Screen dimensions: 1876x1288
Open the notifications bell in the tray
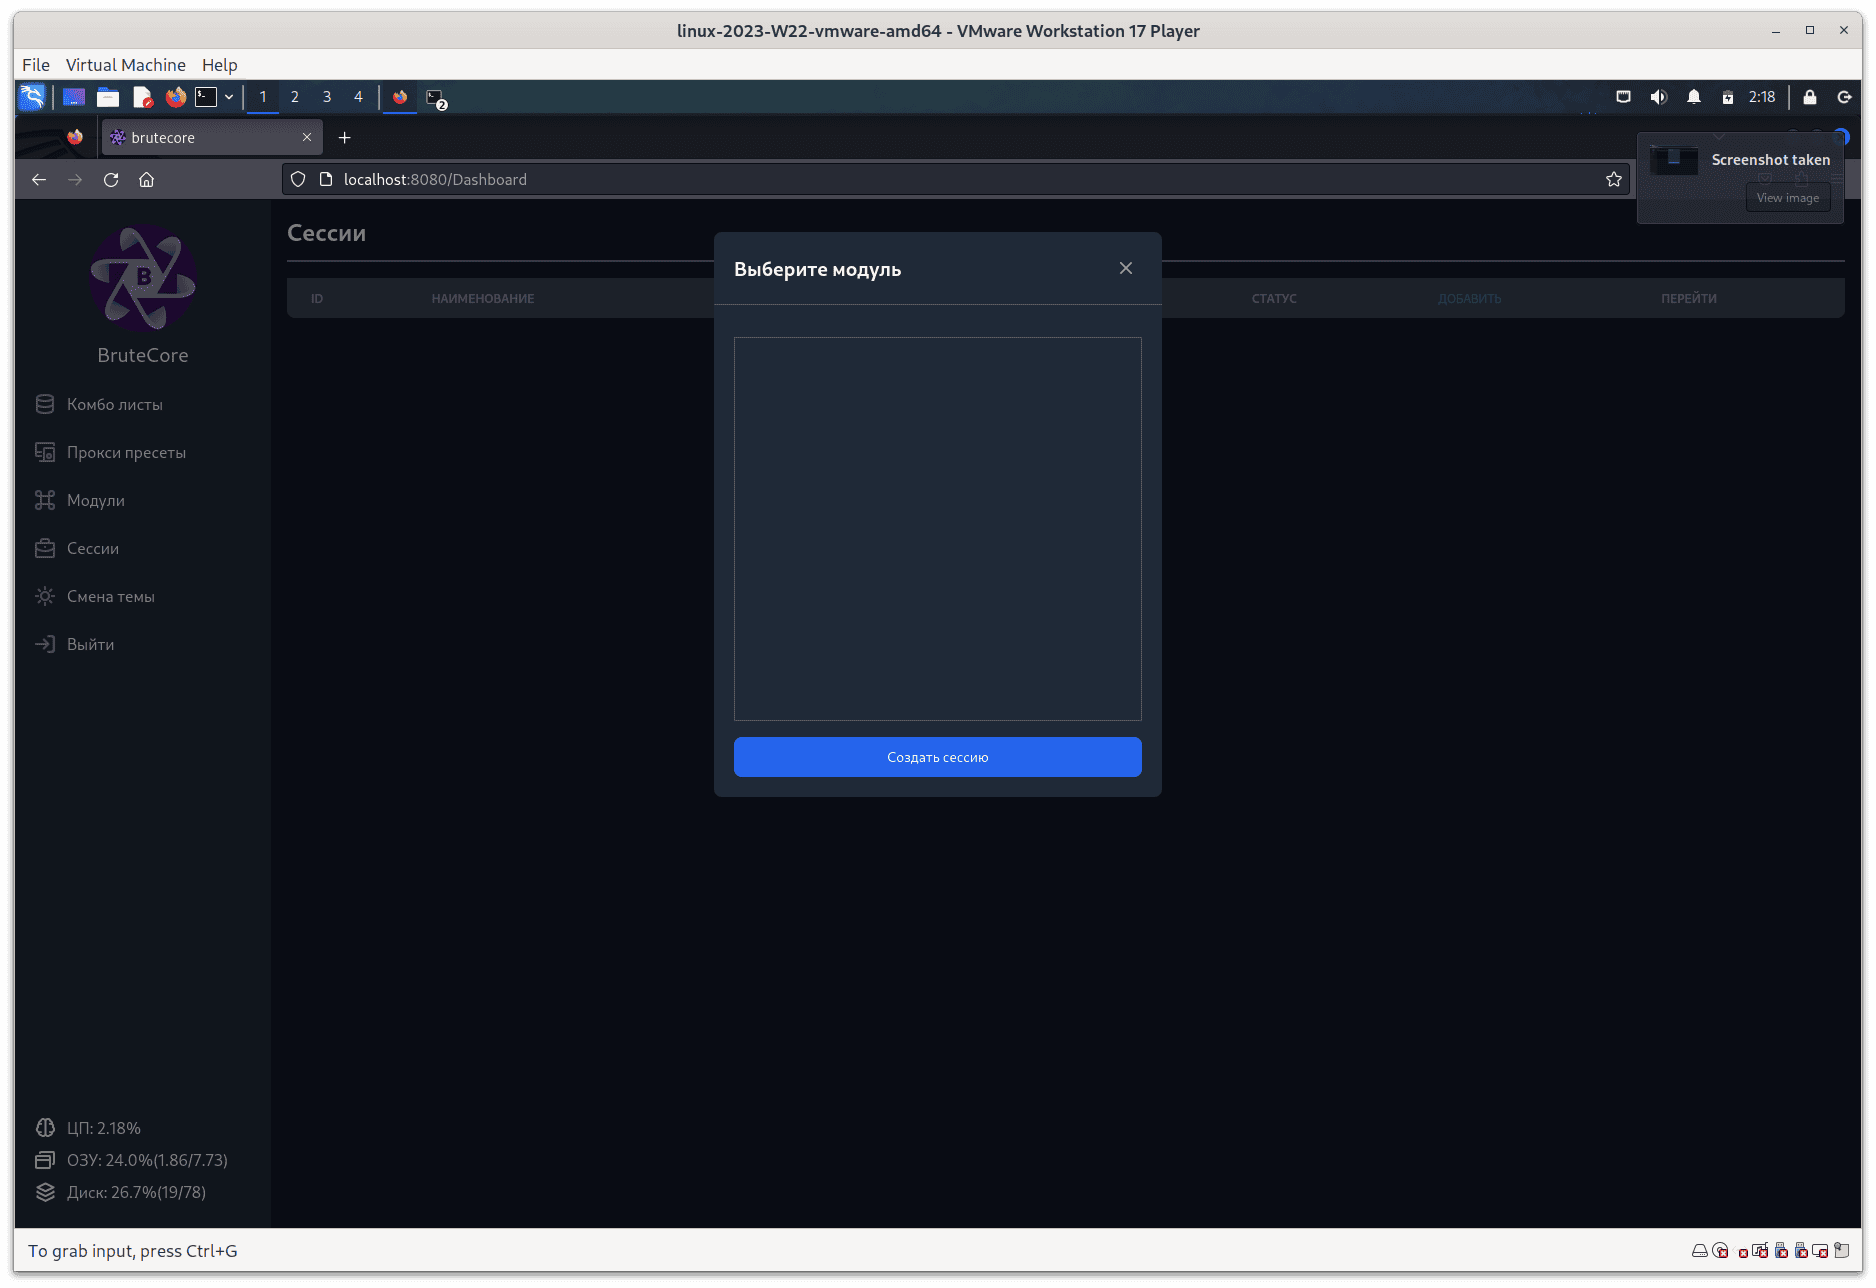[1694, 97]
